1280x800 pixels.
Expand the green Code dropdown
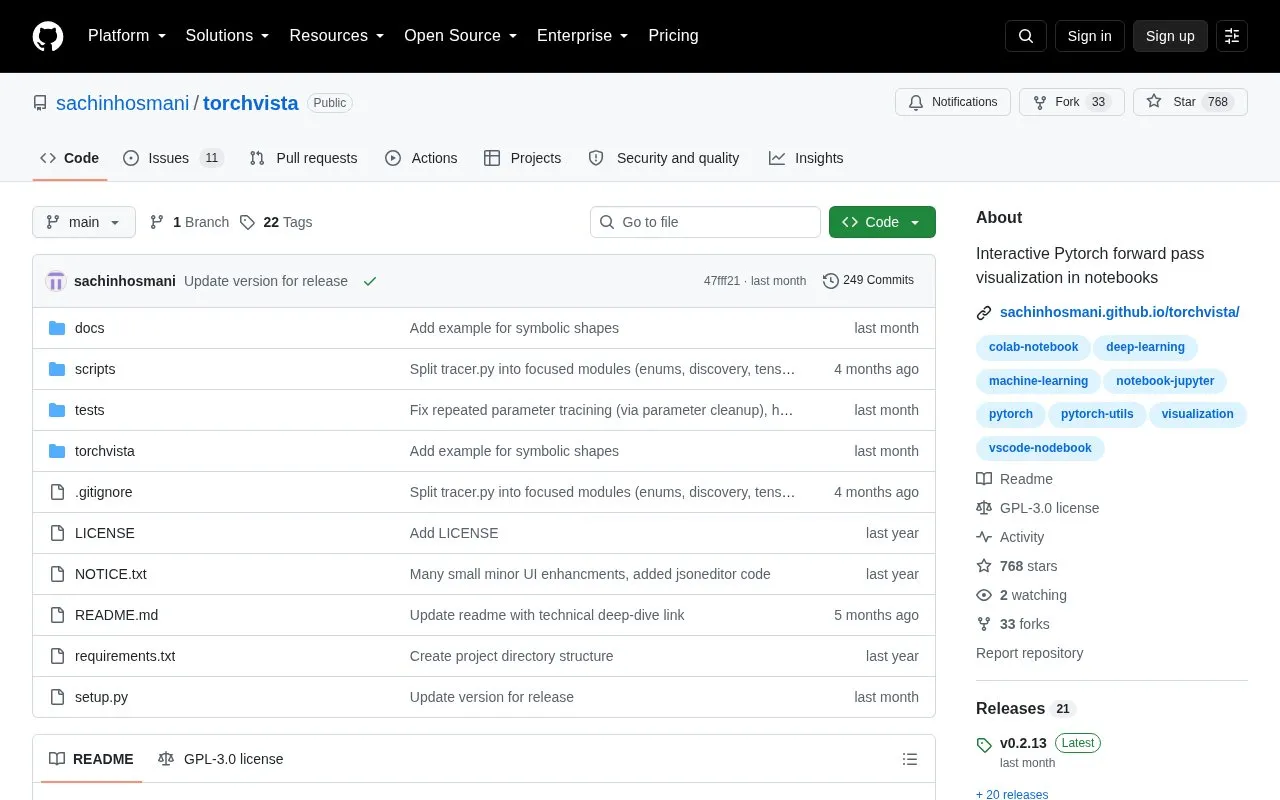(x=882, y=222)
